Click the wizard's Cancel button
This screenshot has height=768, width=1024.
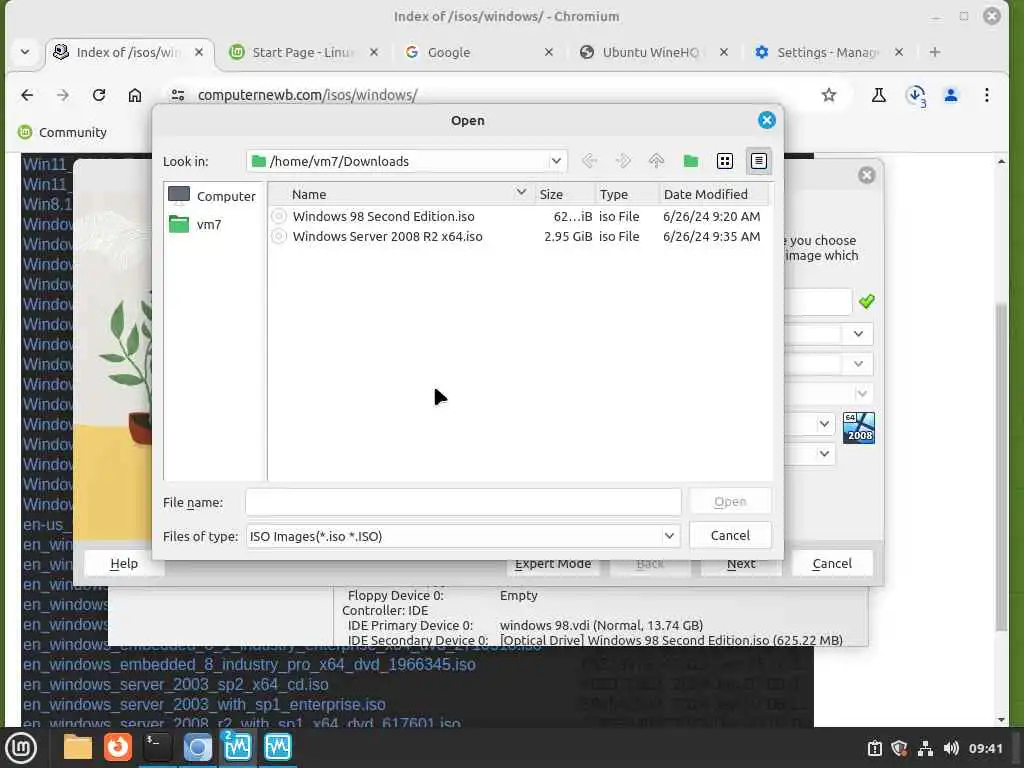pos(832,563)
